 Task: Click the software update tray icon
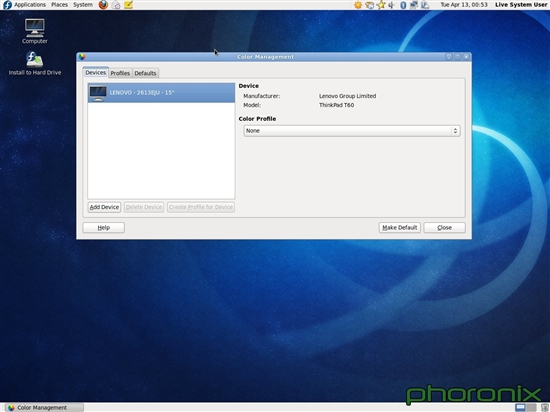[369, 5]
